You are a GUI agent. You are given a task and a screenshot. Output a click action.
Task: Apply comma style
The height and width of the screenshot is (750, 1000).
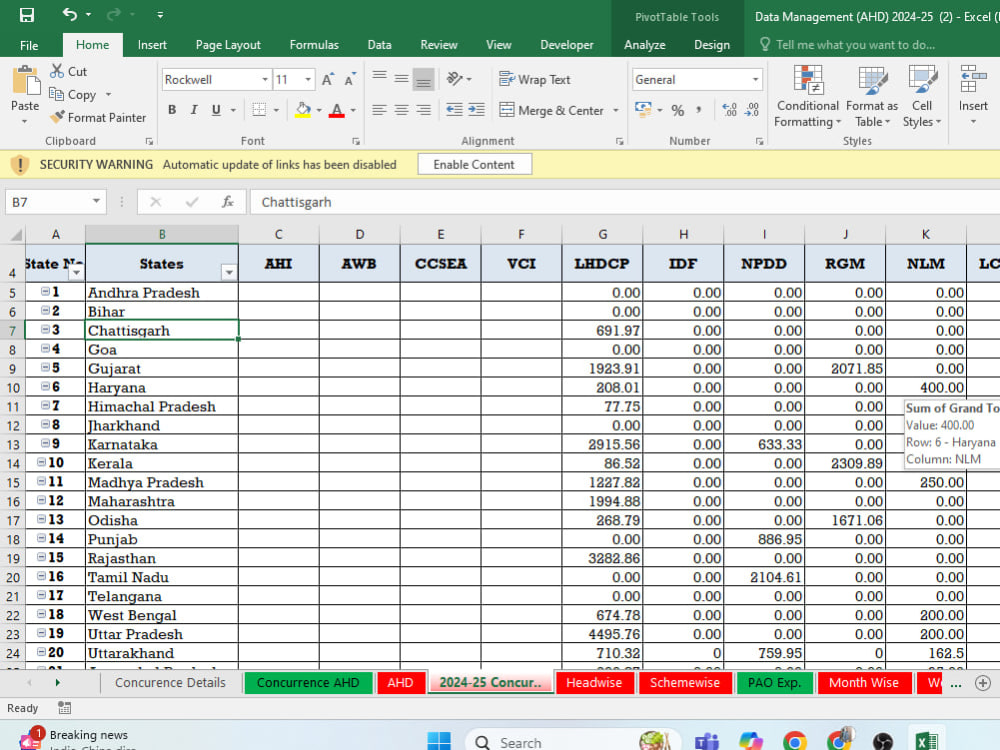click(699, 110)
